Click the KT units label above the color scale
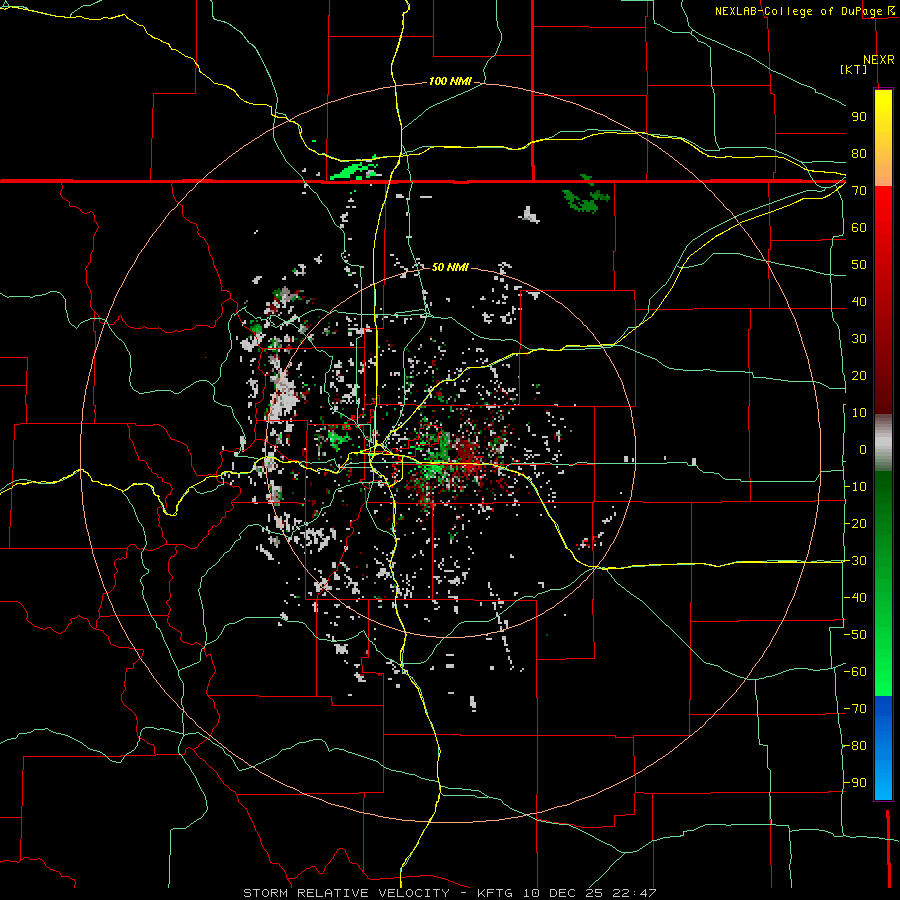Screen dimensions: 900x900 click(854, 69)
